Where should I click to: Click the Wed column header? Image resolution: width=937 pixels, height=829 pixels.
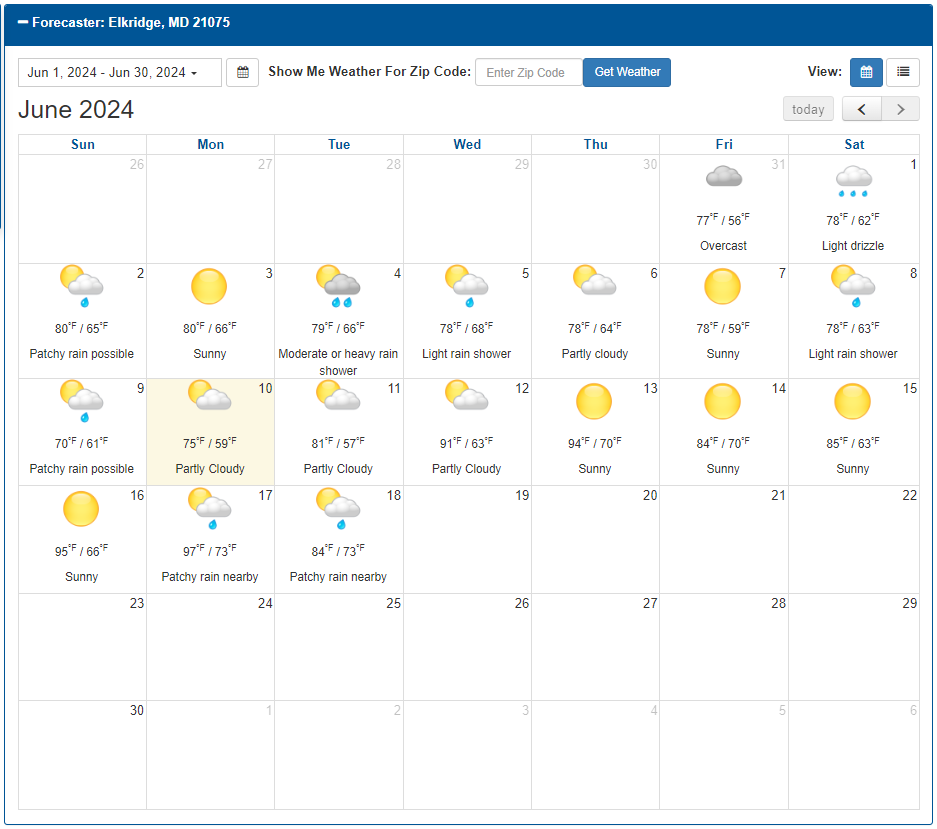click(x=467, y=145)
